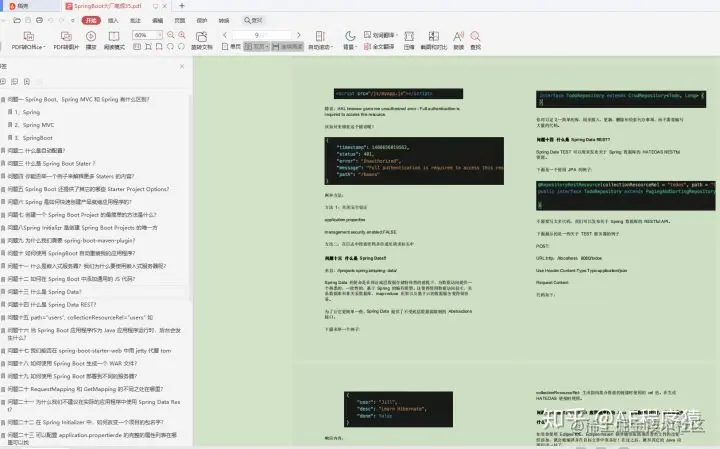720x449 pixels.
Task: Open bookmark about Spring Boot Stater
Action: coord(51,163)
